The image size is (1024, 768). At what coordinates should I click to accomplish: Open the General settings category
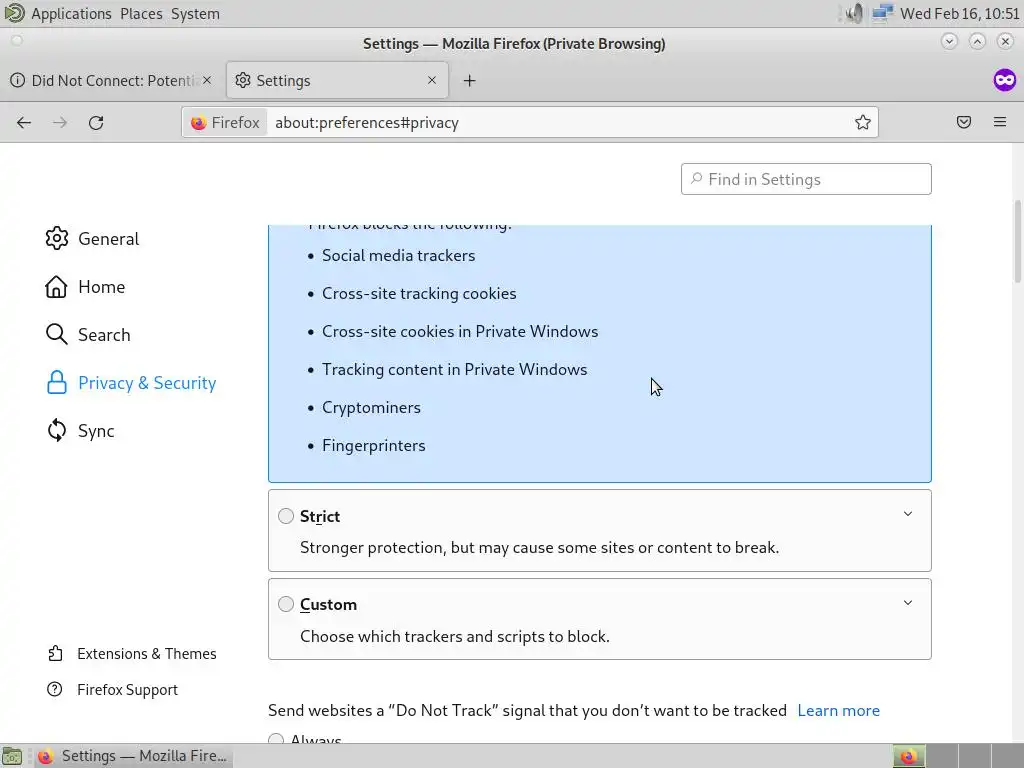tap(108, 239)
